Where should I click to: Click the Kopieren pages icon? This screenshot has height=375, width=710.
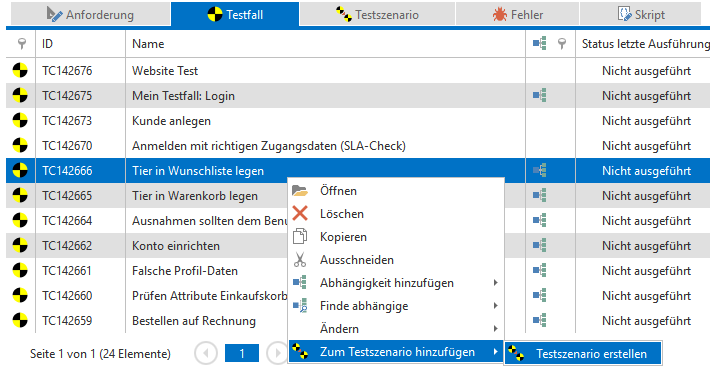point(300,236)
